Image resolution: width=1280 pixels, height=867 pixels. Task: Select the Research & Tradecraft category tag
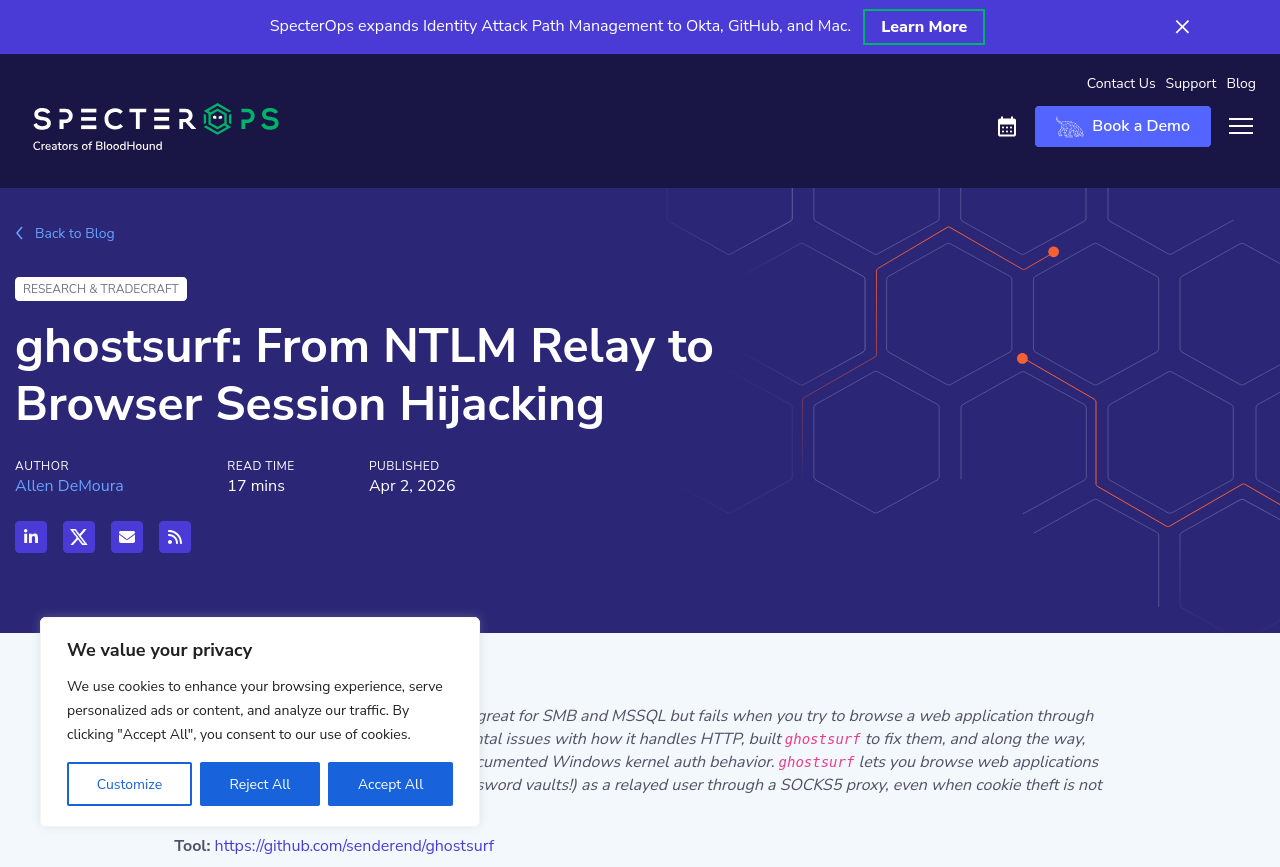click(x=101, y=289)
